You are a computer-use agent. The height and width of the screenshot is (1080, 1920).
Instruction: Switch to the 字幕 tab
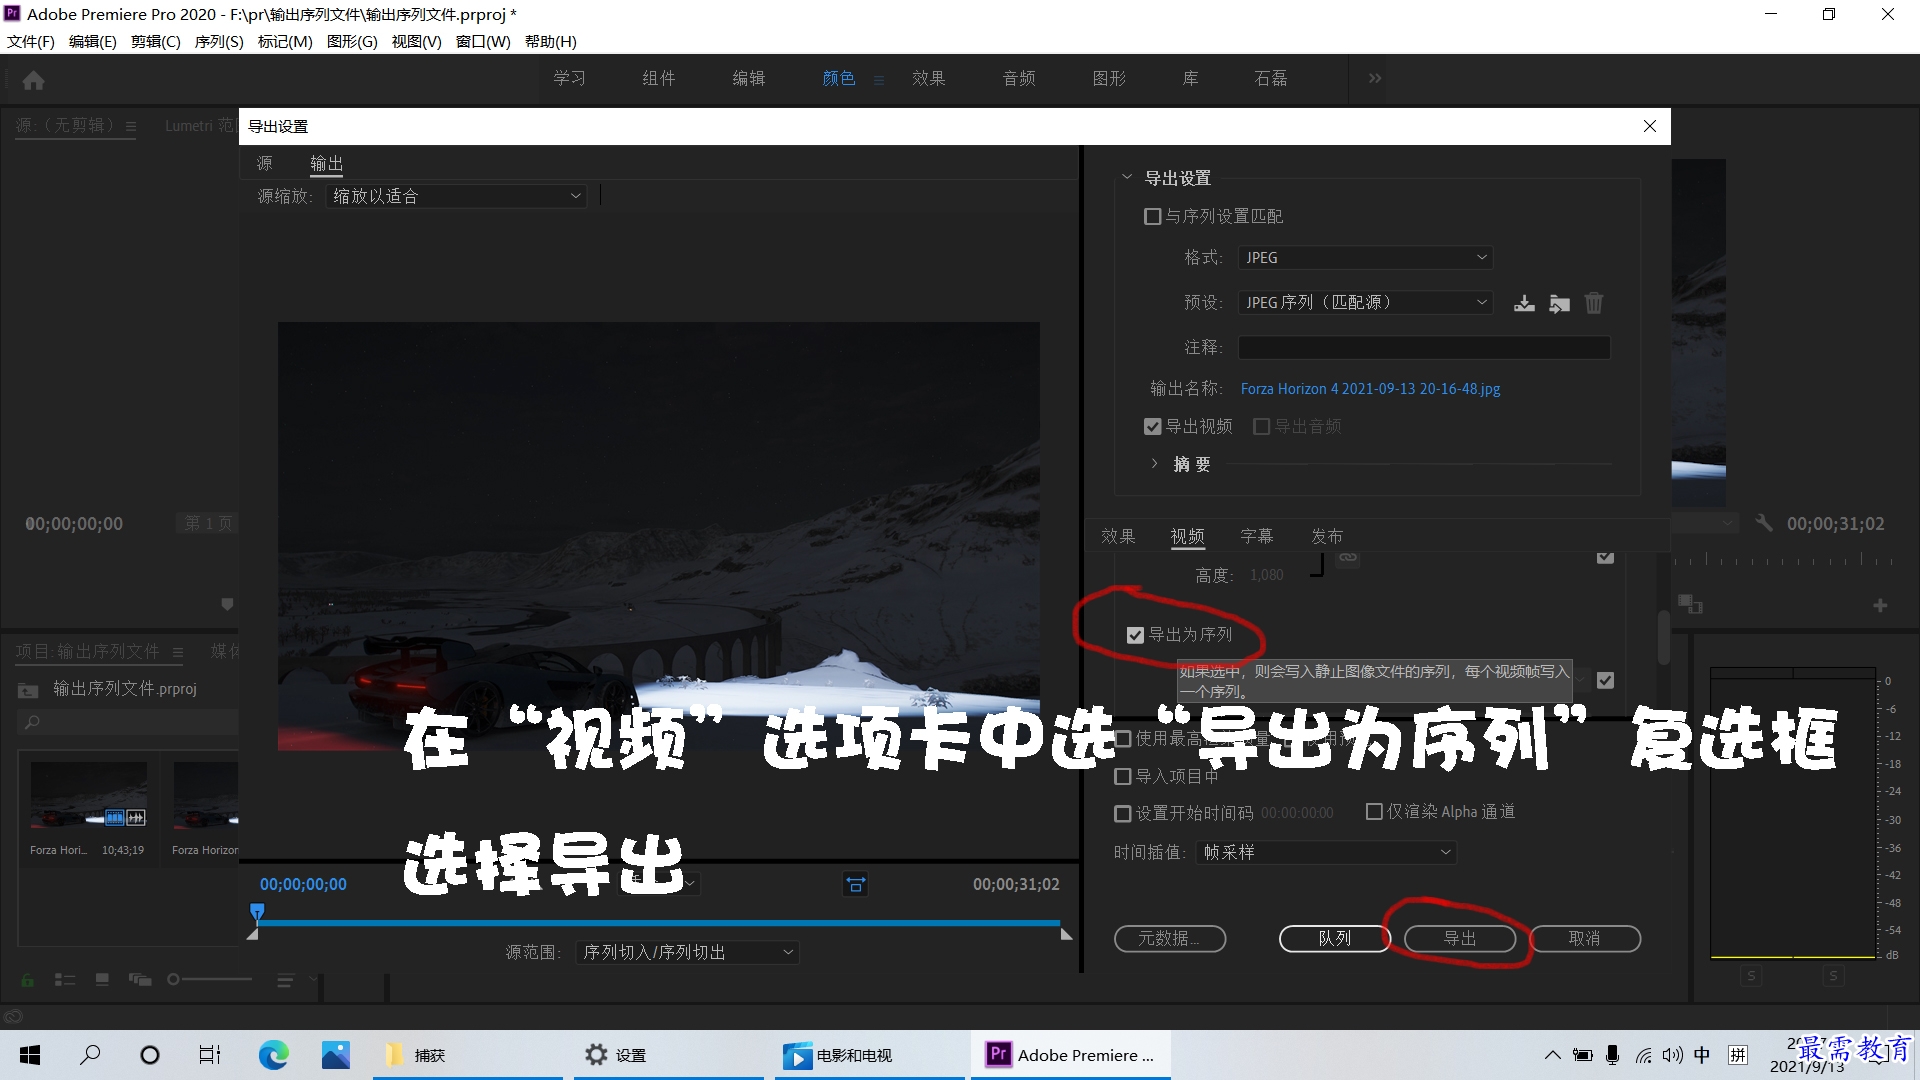(x=1257, y=537)
